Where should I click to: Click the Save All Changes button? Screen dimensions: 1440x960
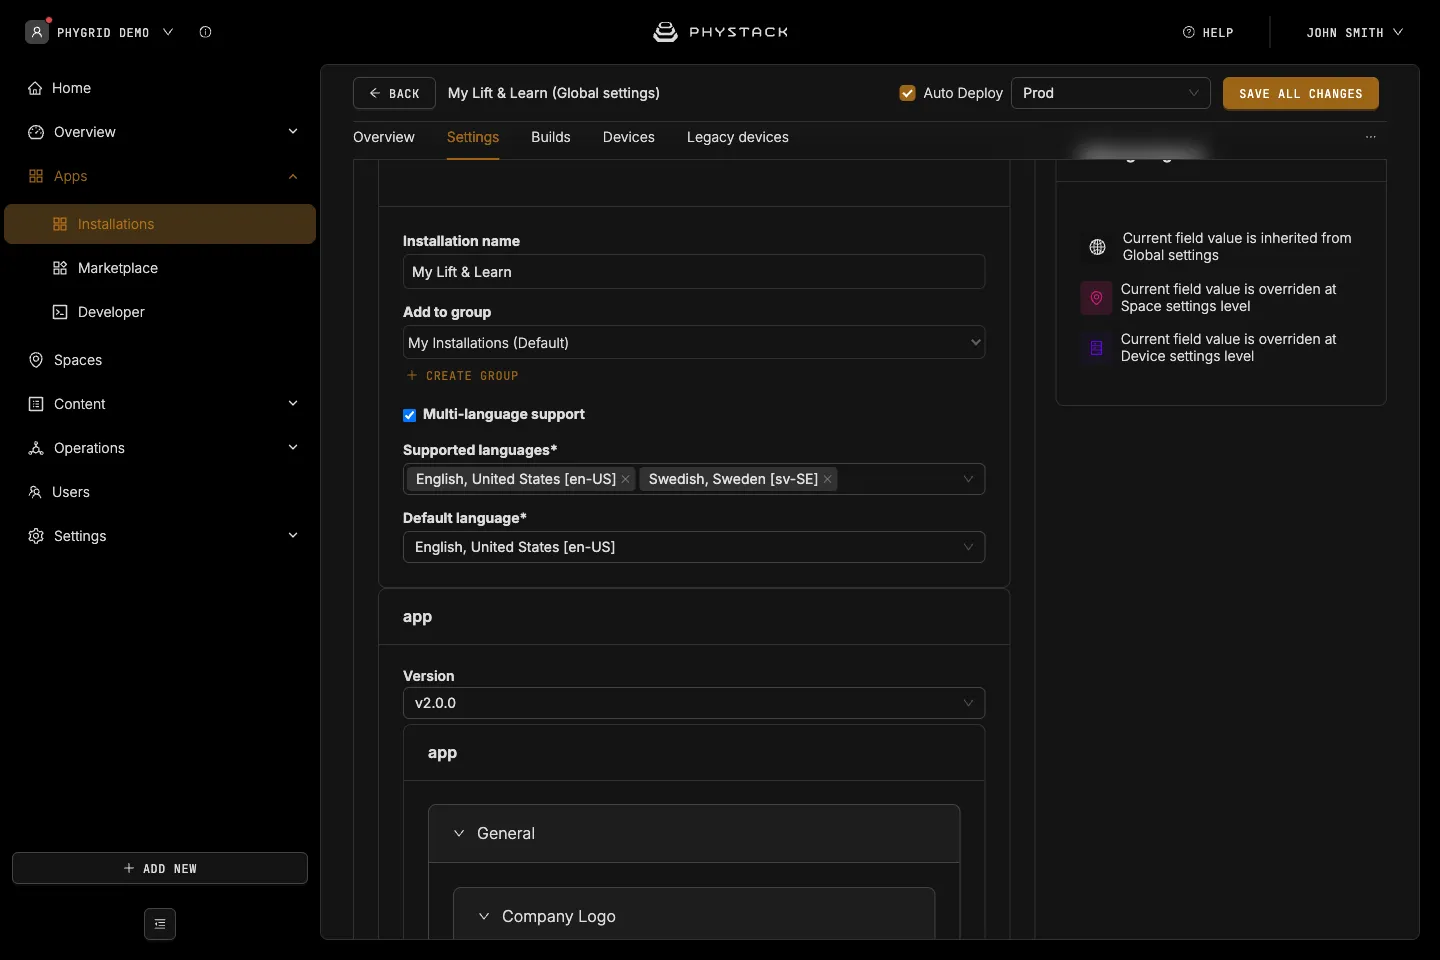pyautogui.click(x=1301, y=93)
